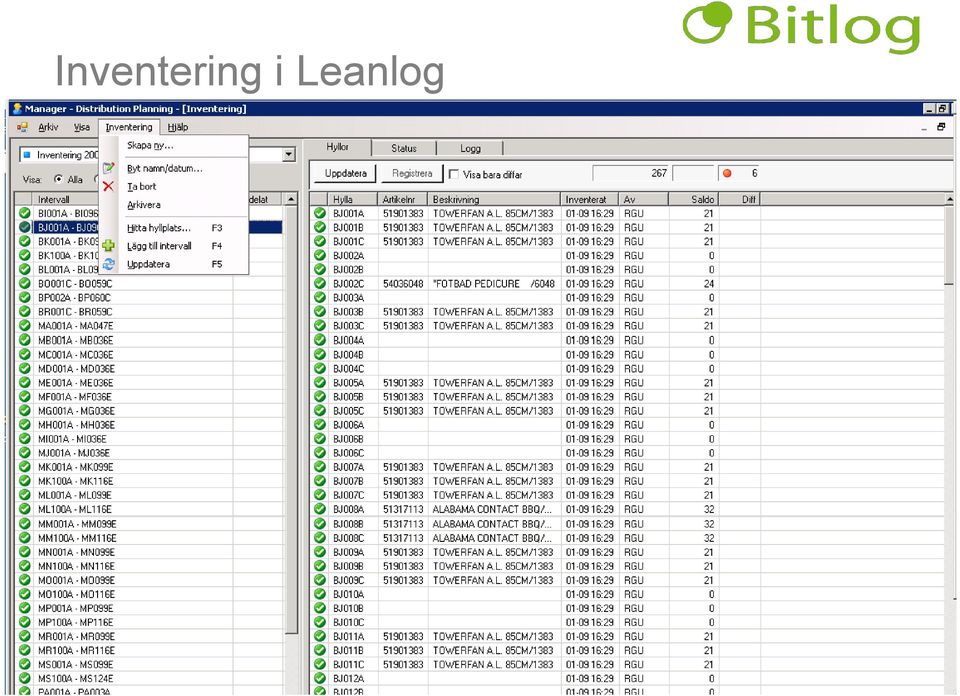960x696 pixels.
Task: Click the green check icon for shelf BJ005A
Action: tap(320, 383)
